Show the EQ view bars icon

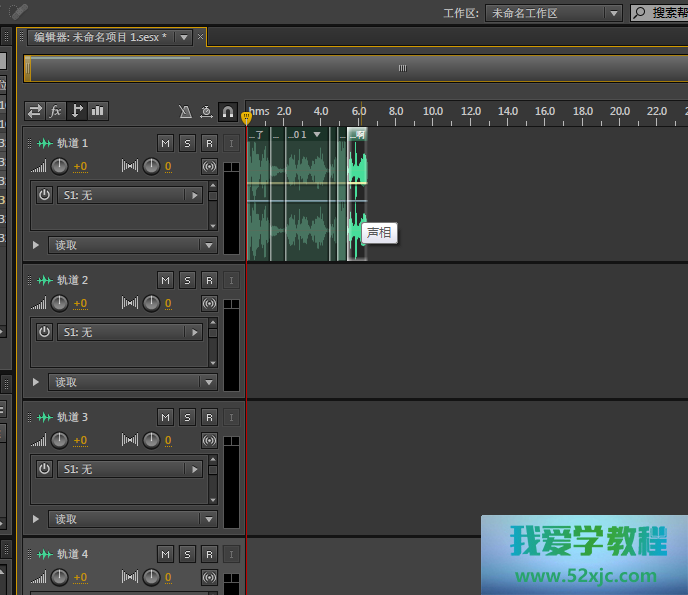pos(99,111)
